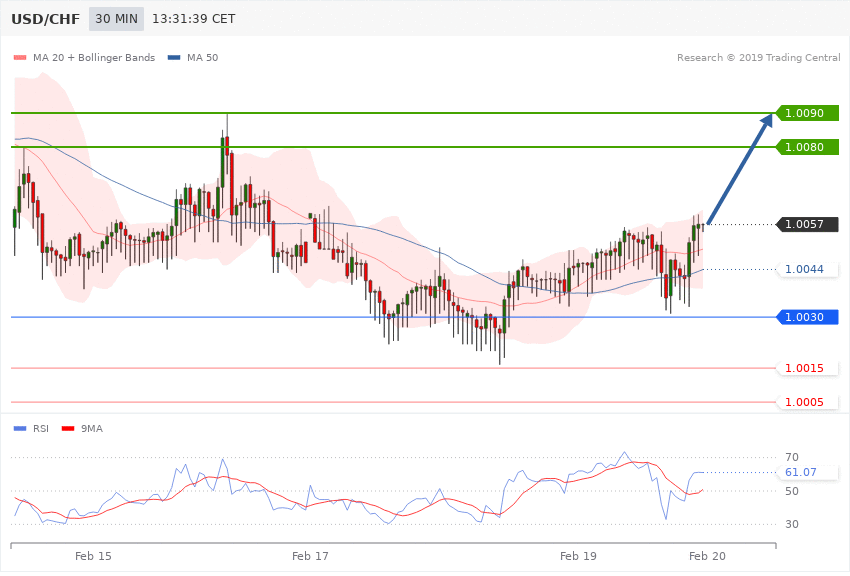The image size is (850, 576).
Task: Click the USD/CHF pair title
Action: [x=46, y=19]
